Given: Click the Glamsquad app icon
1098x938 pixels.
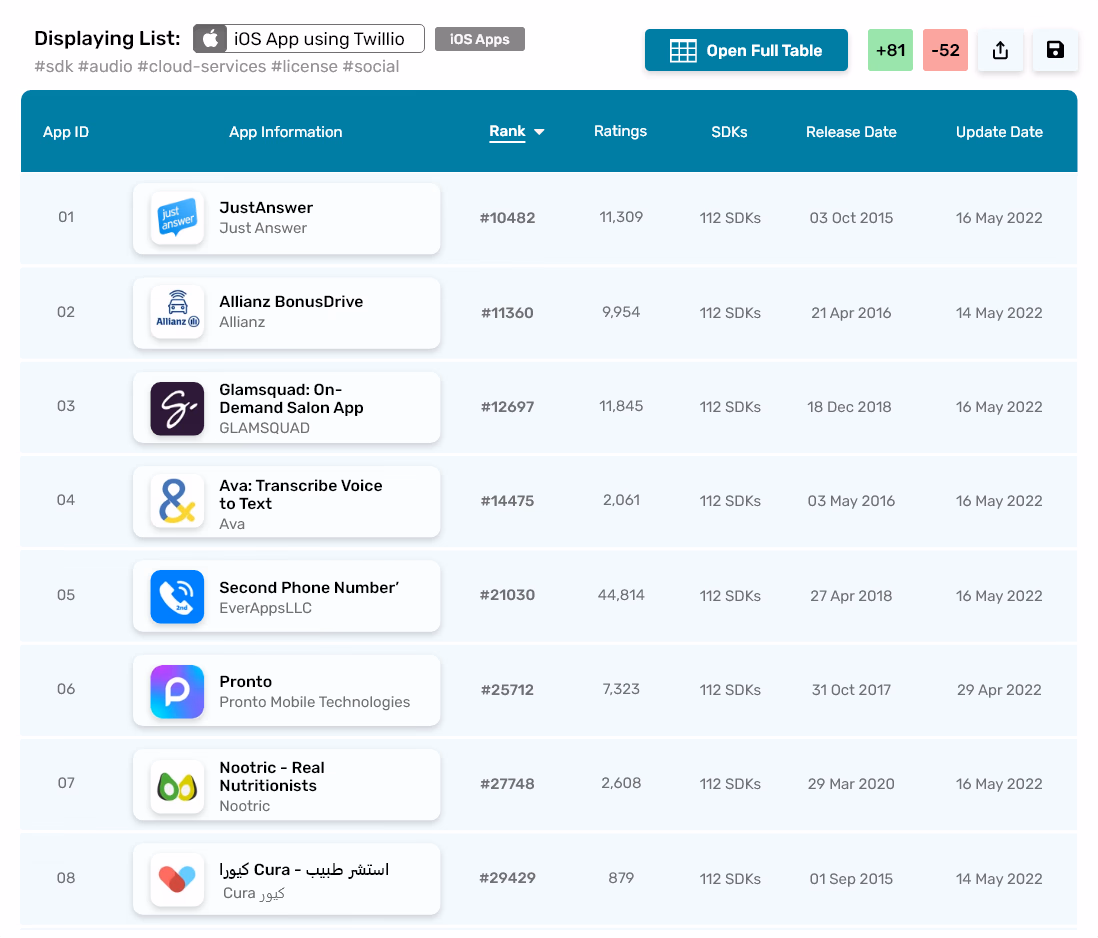Looking at the screenshot, I should coord(177,408).
